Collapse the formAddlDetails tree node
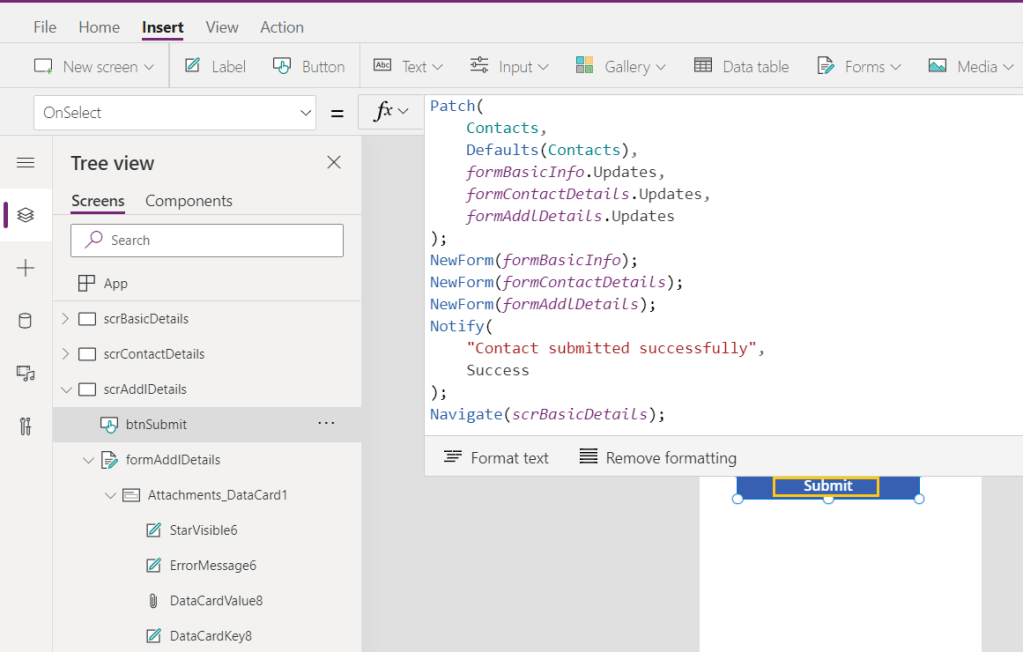1023x652 pixels. tap(88, 460)
